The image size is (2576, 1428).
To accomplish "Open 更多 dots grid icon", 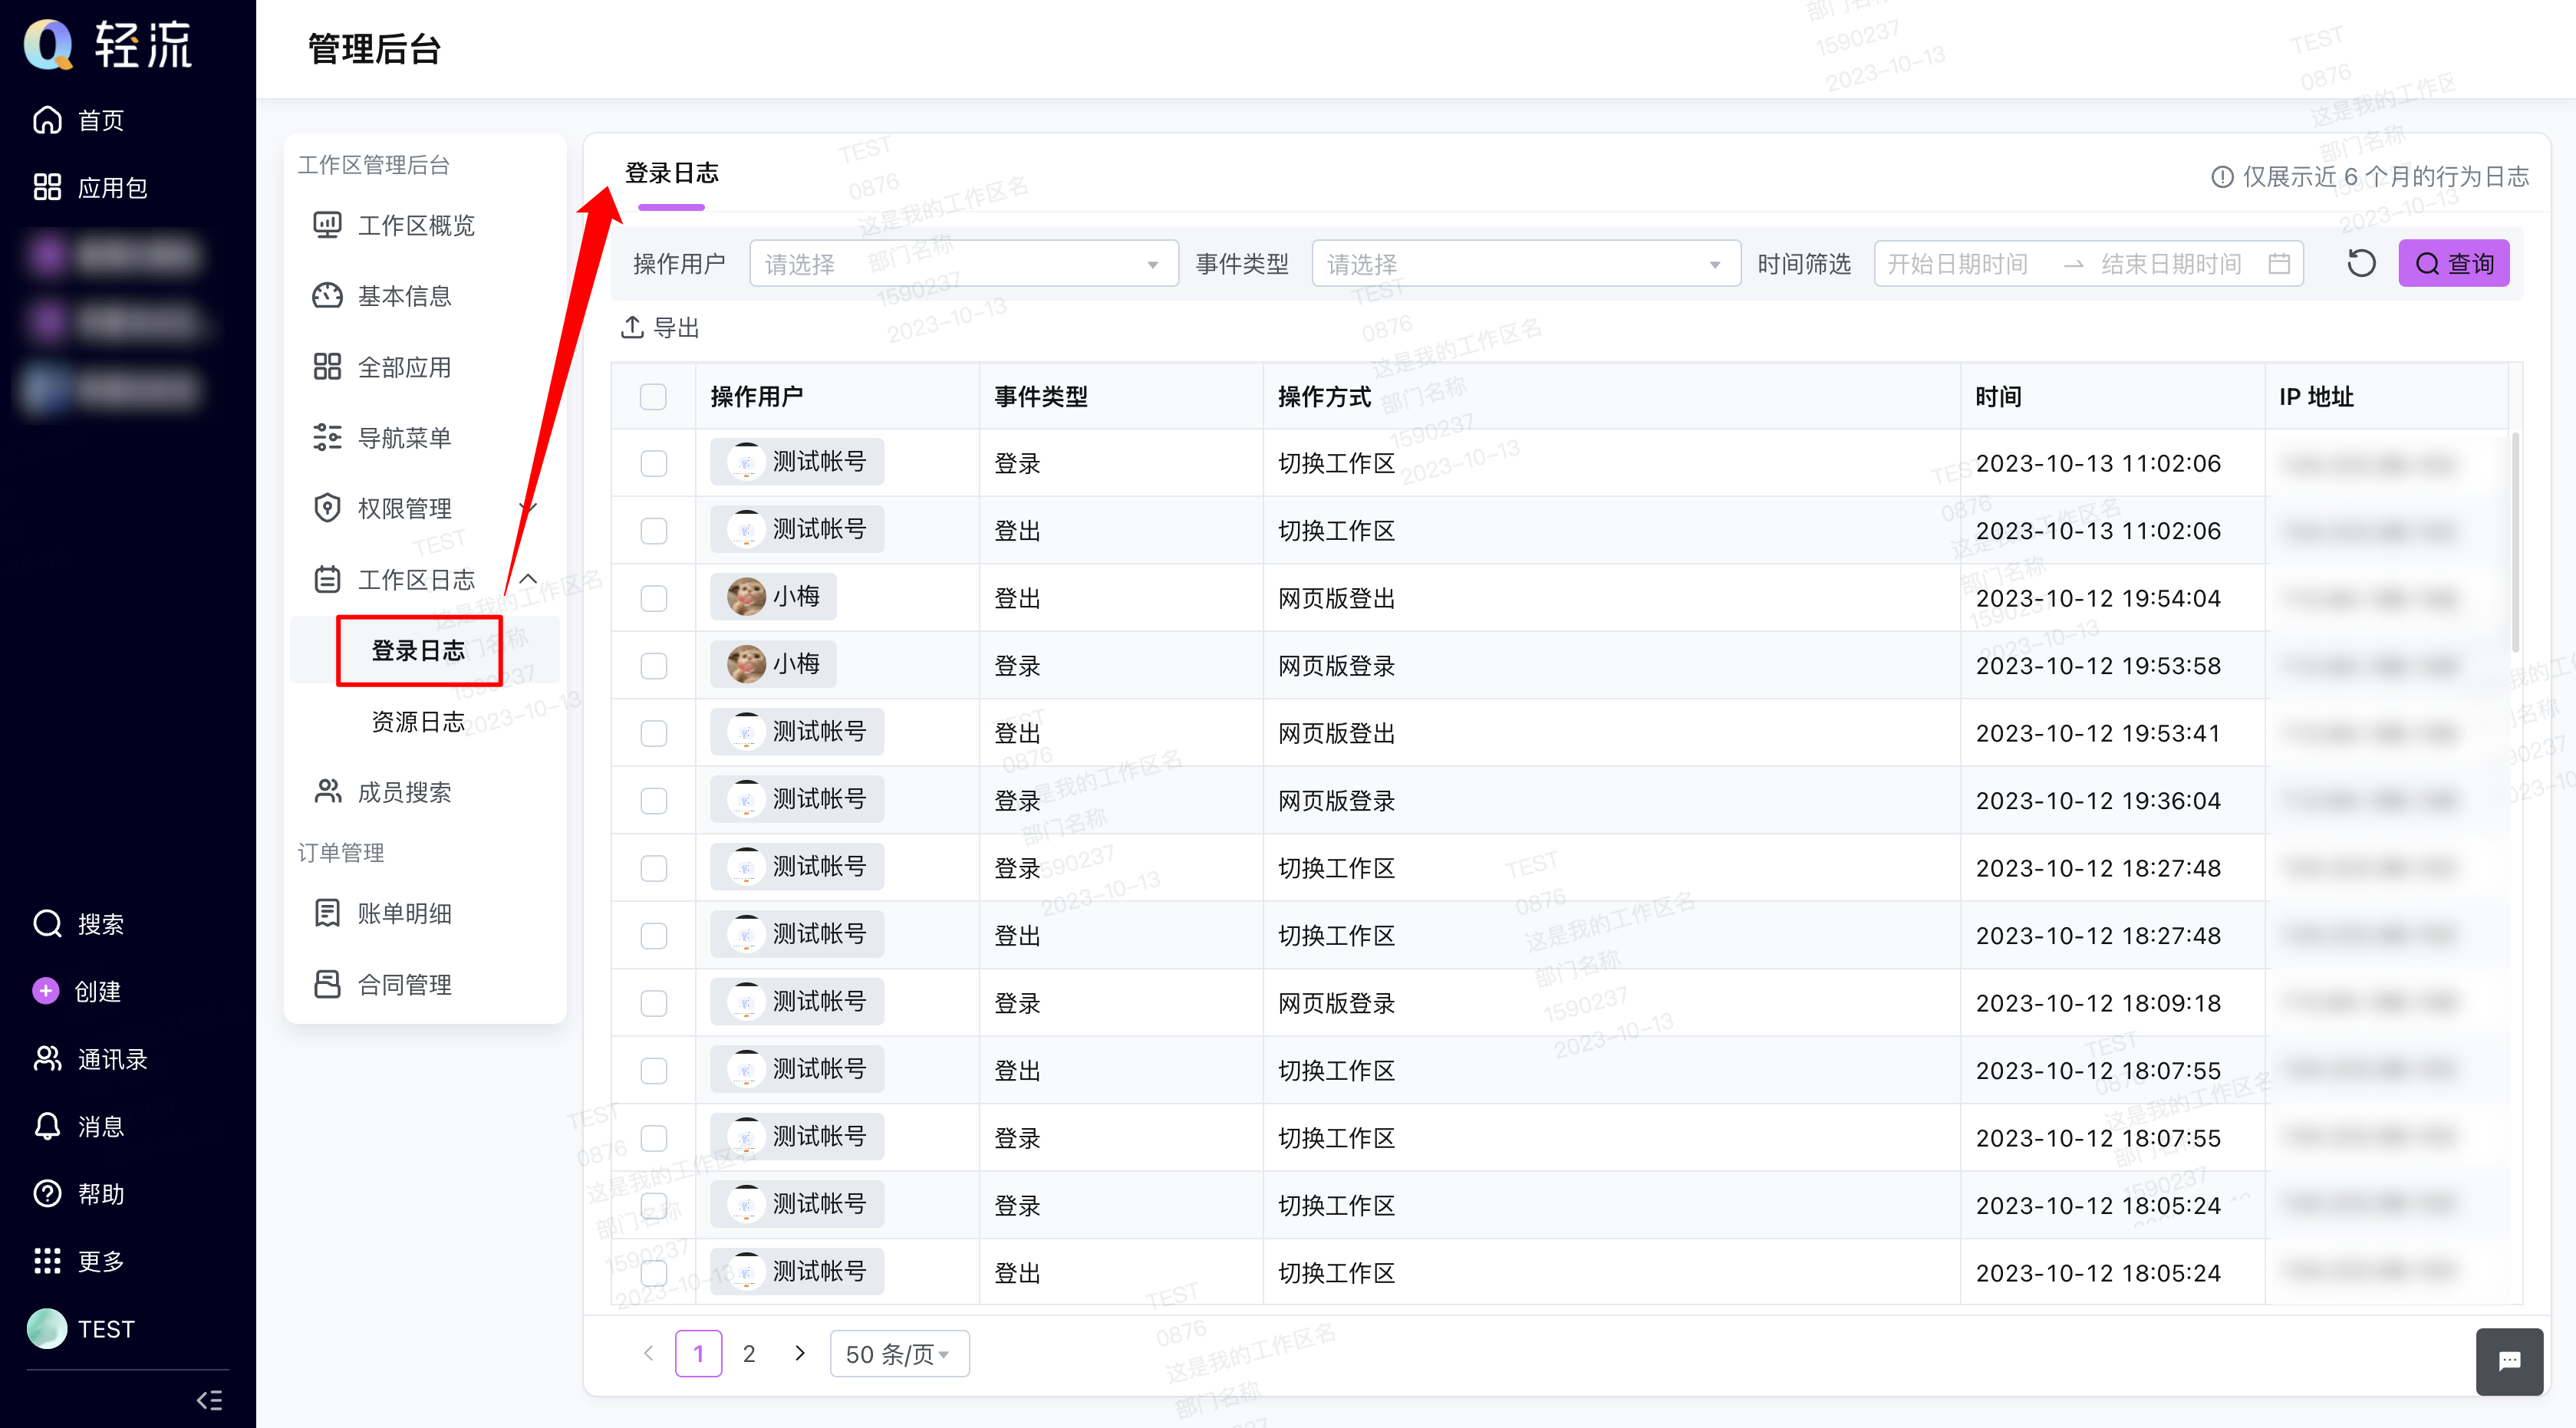I will [47, 1261].
